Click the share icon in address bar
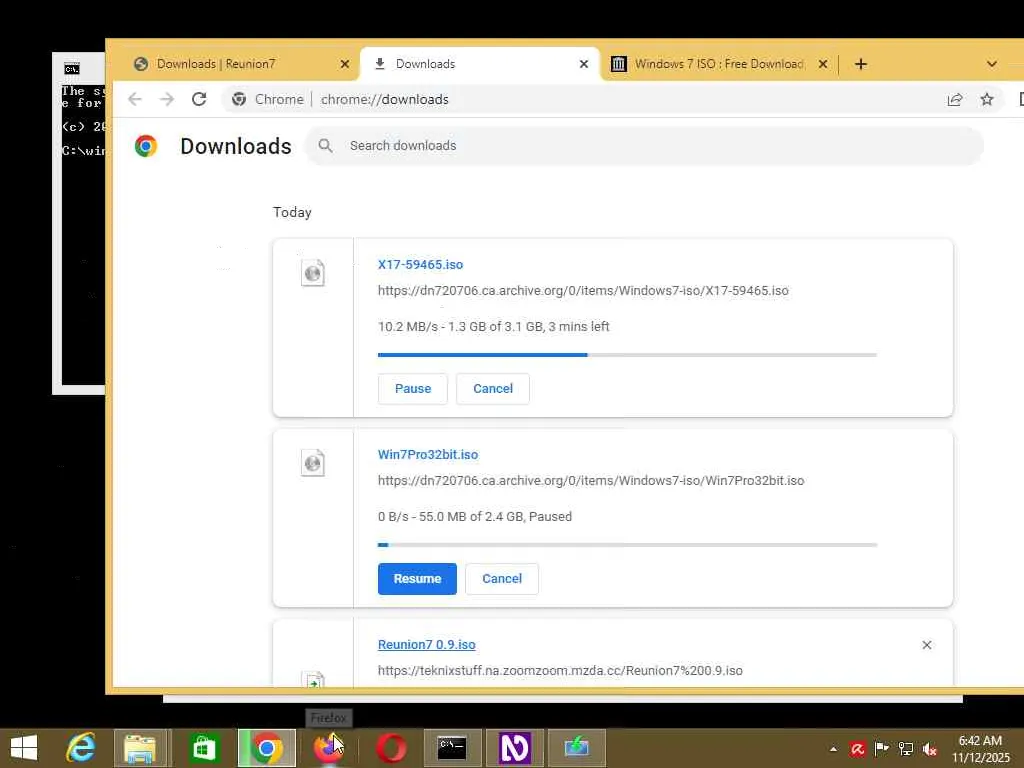Screen dimensions: 1024x768 point(955,99)
